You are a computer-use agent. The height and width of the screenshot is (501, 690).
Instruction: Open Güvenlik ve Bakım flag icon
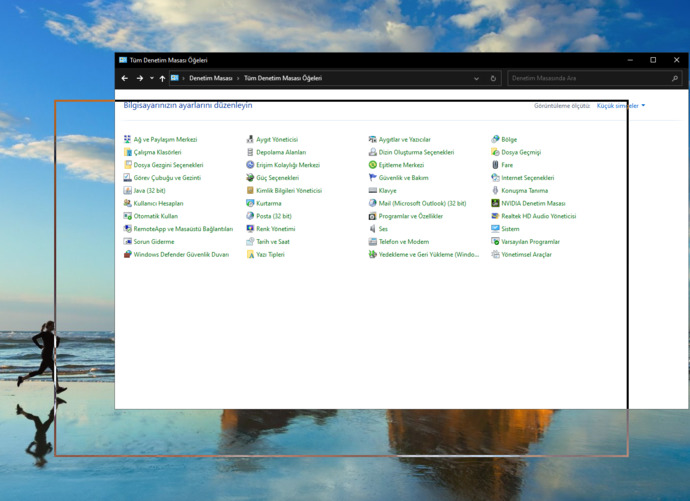pyautogui.click(x=372, y=178)
